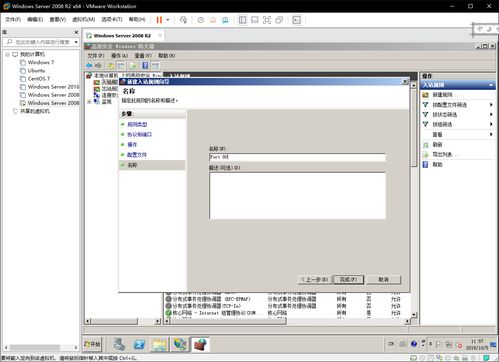
Task: Click 刷新 in actions pane
Action: click(x=437, y=144)
